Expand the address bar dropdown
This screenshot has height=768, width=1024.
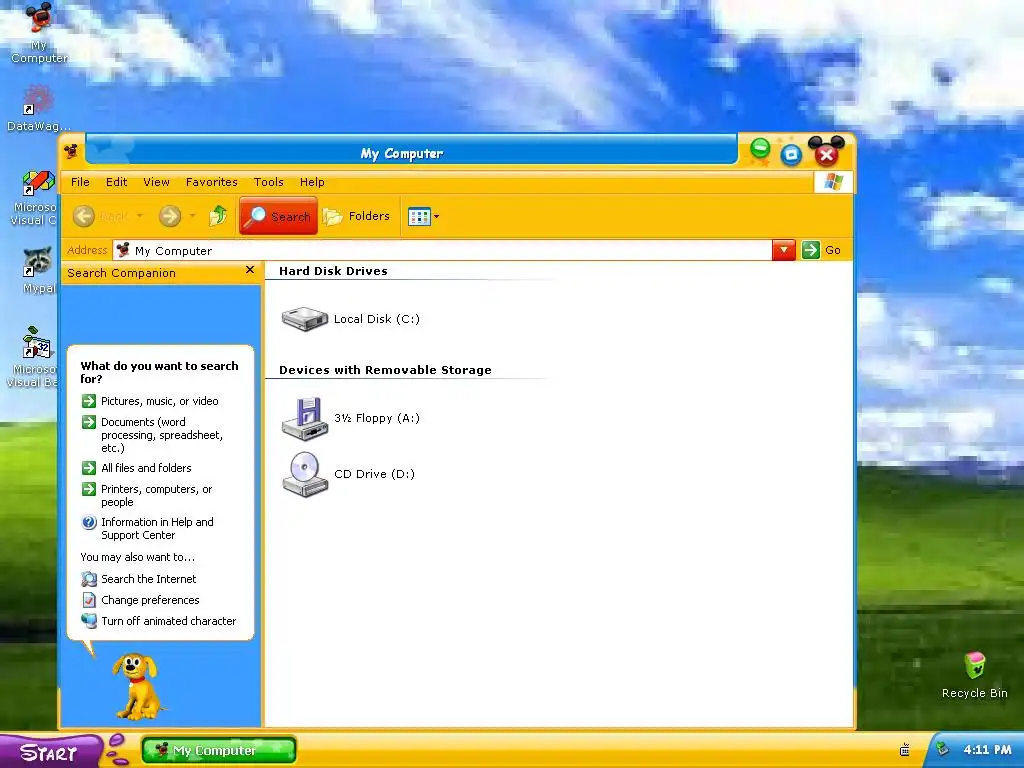784,250
